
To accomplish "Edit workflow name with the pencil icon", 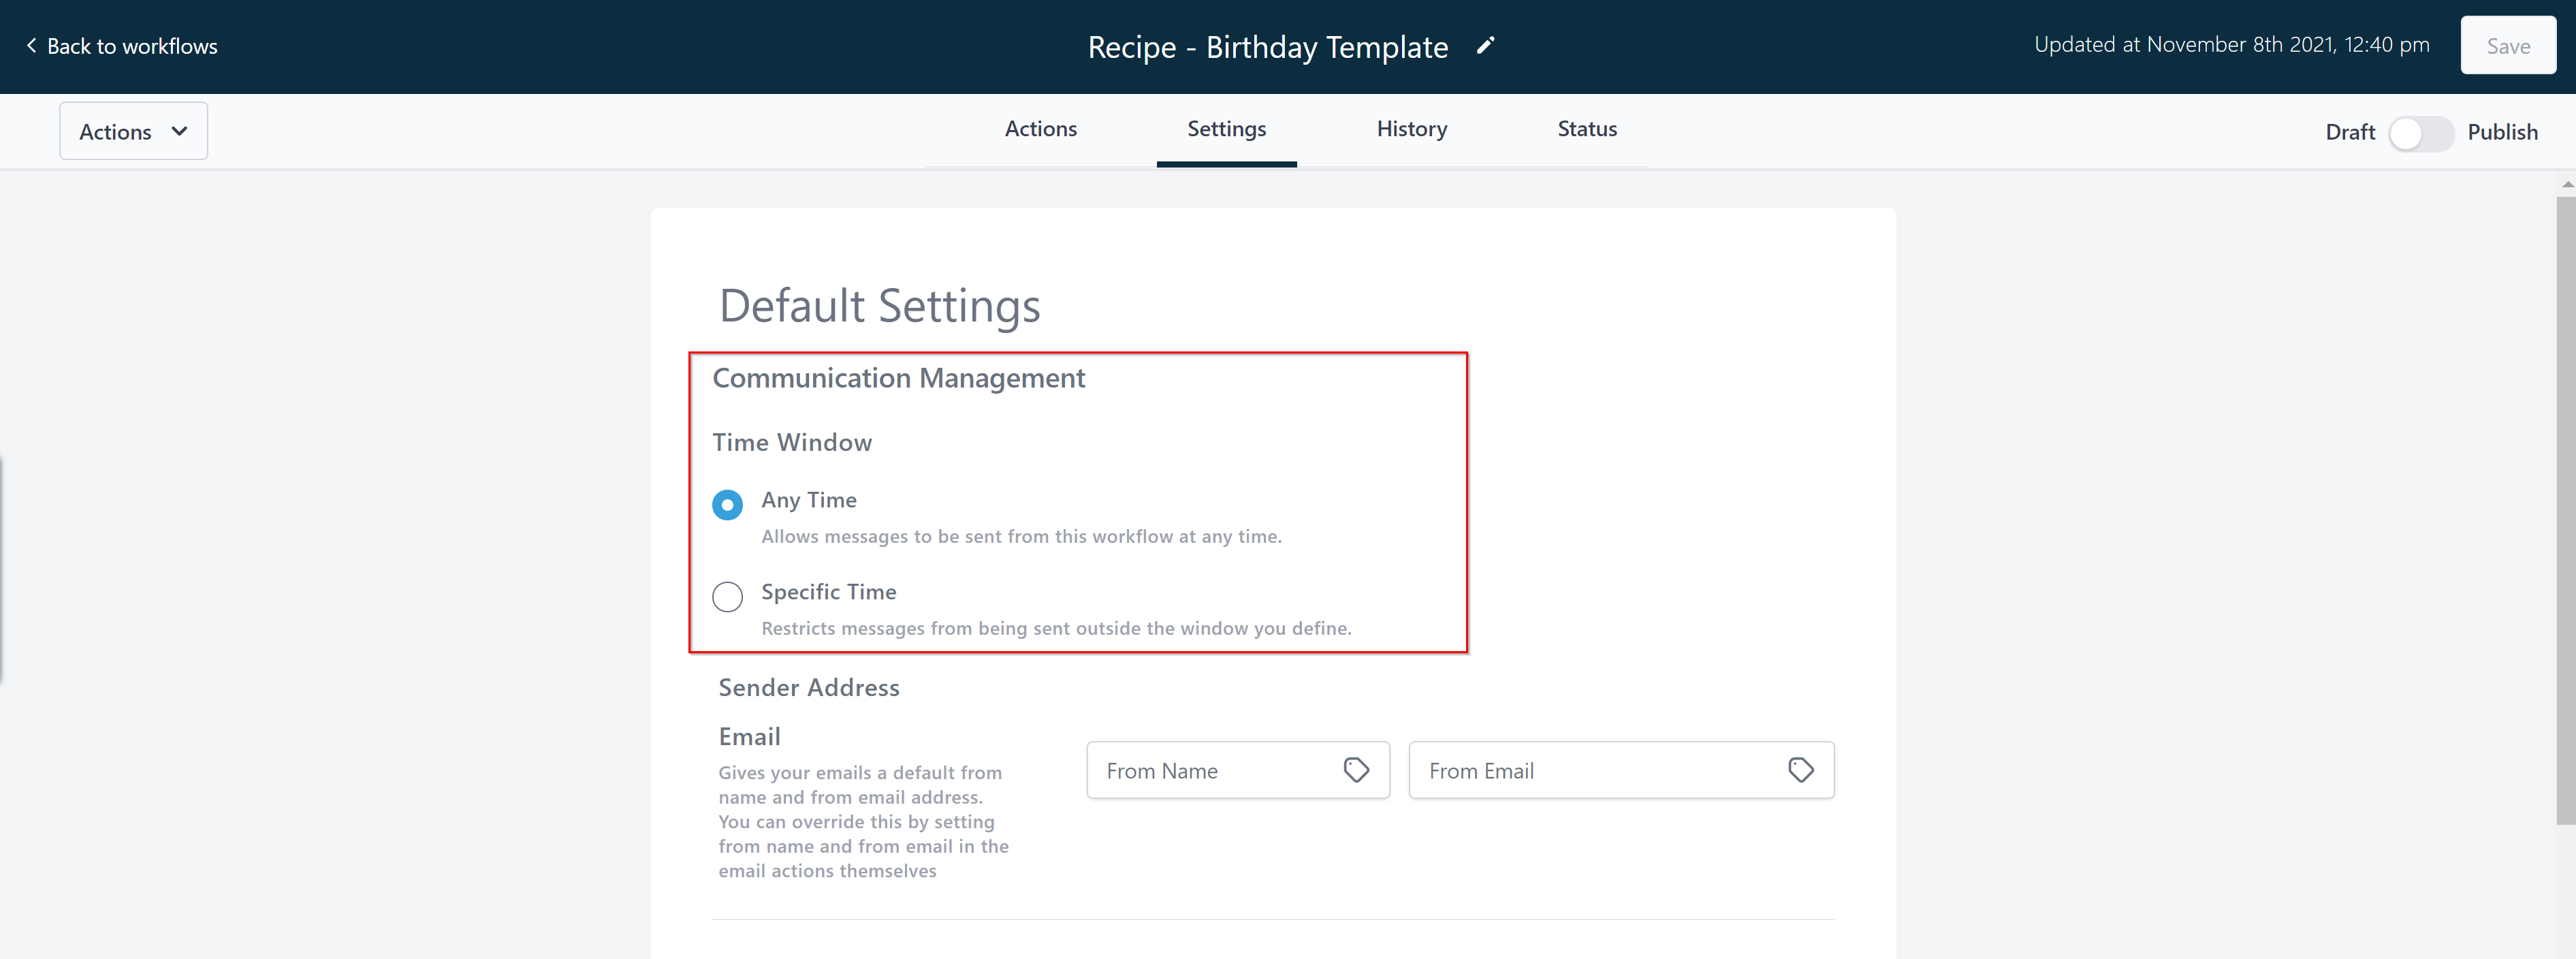I will tap(1485, 46).
